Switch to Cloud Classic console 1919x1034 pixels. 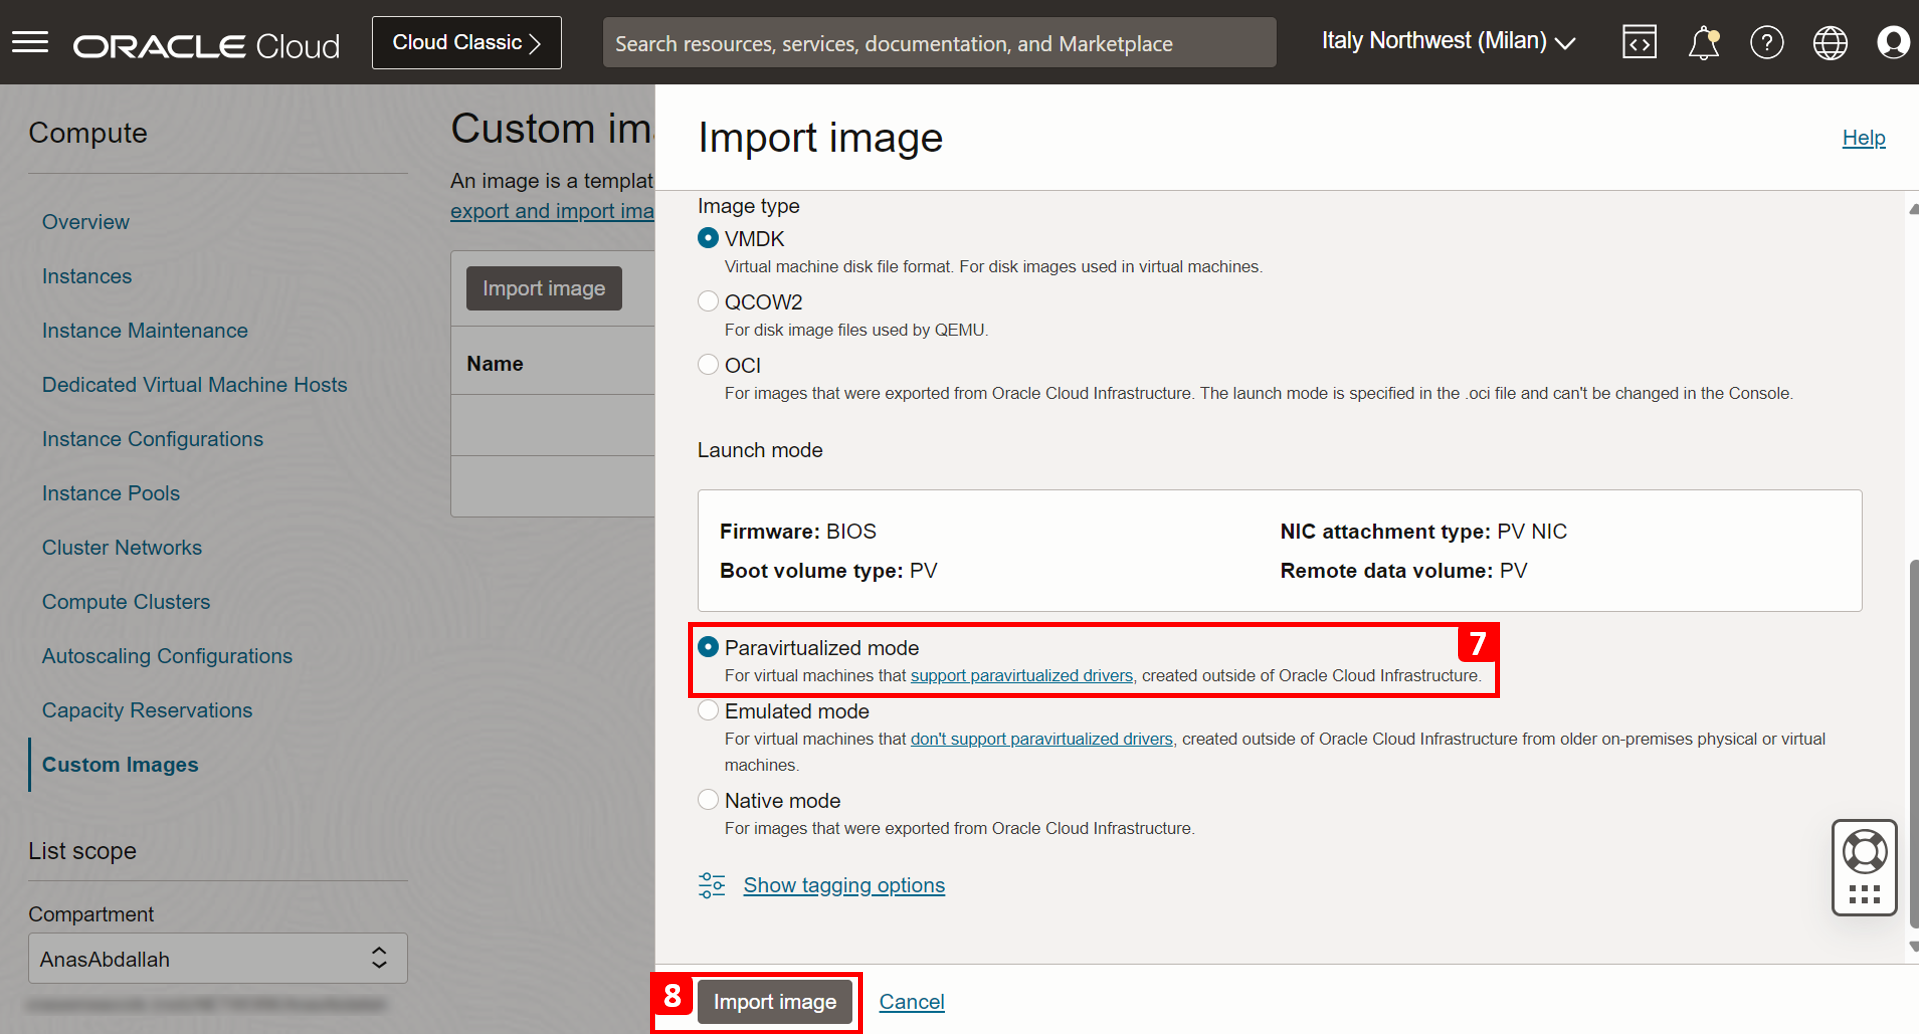(x=467, y=42)
